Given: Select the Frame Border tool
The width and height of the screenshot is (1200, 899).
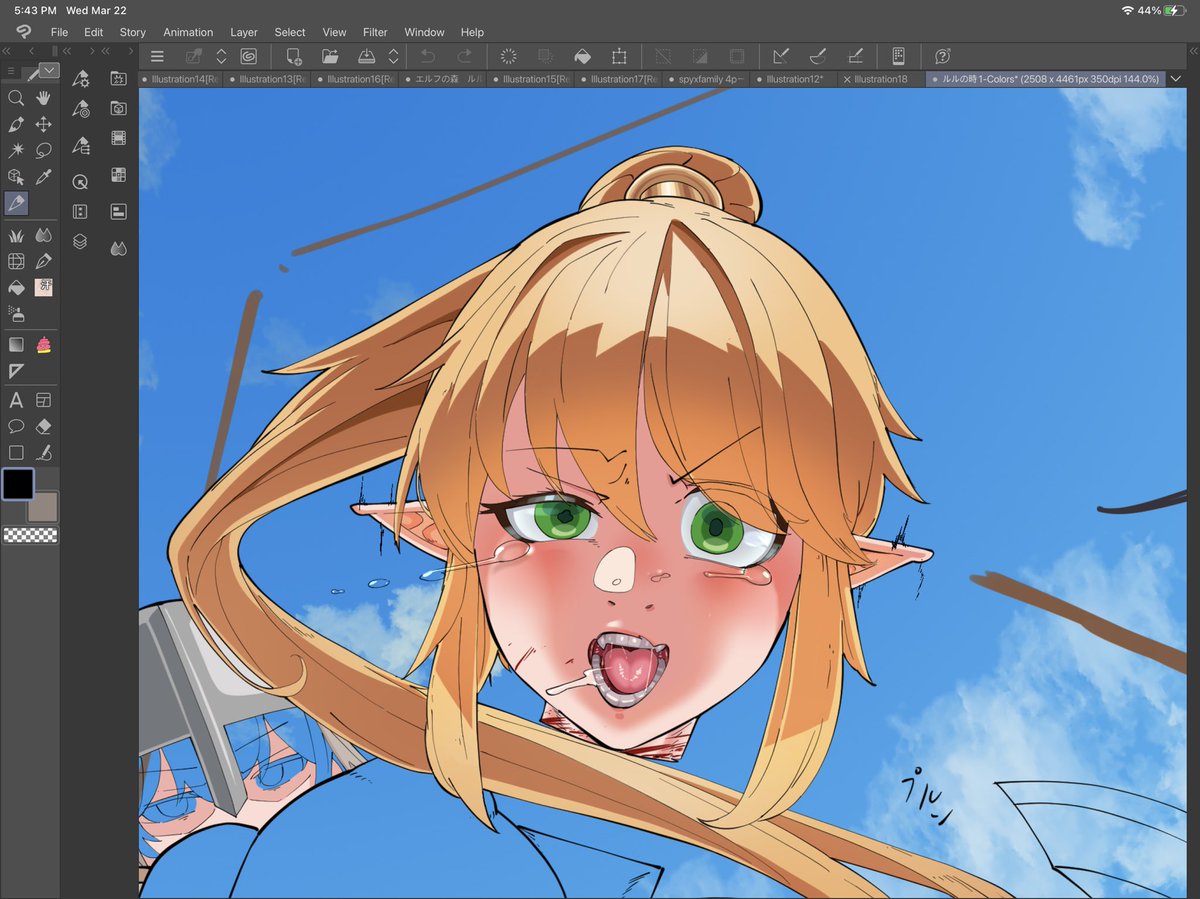Looking at the screenshot, I should [44, 400].
